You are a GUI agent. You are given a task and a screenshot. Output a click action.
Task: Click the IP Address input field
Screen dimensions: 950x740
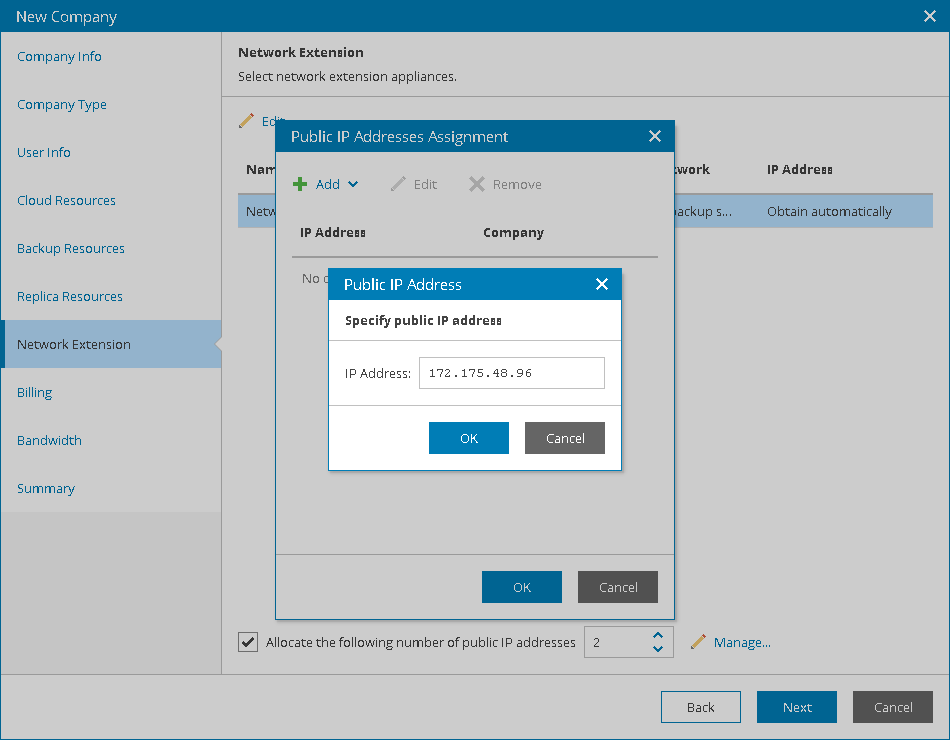511,373
